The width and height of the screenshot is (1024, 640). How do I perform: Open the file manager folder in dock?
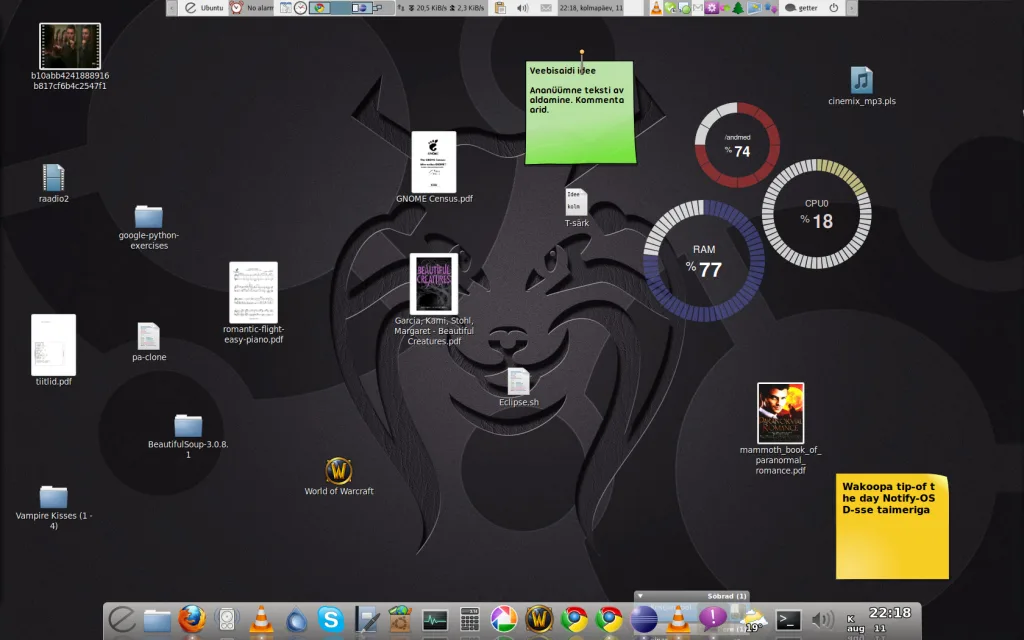pyautogui.click(x=157, y=620)
